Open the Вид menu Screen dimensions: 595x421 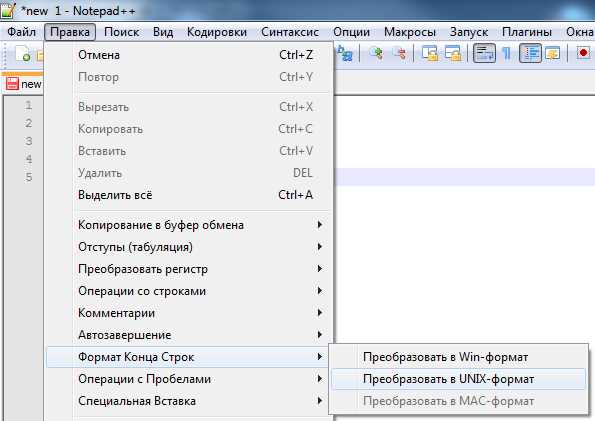pos(163,32)
